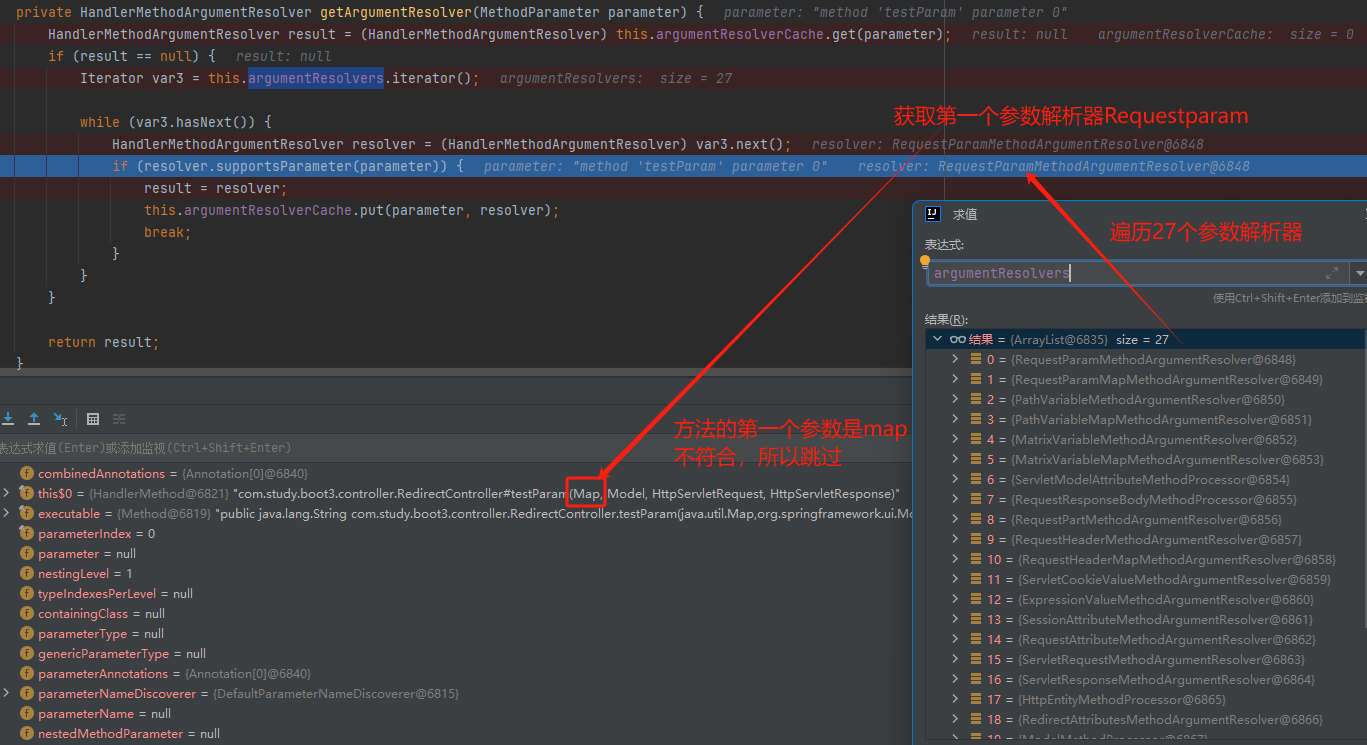Image resolution: width=1367 pixels, height=745 pixels.
Task: Click the expand-editor icon in expression field
Action: click(1332, 273)
